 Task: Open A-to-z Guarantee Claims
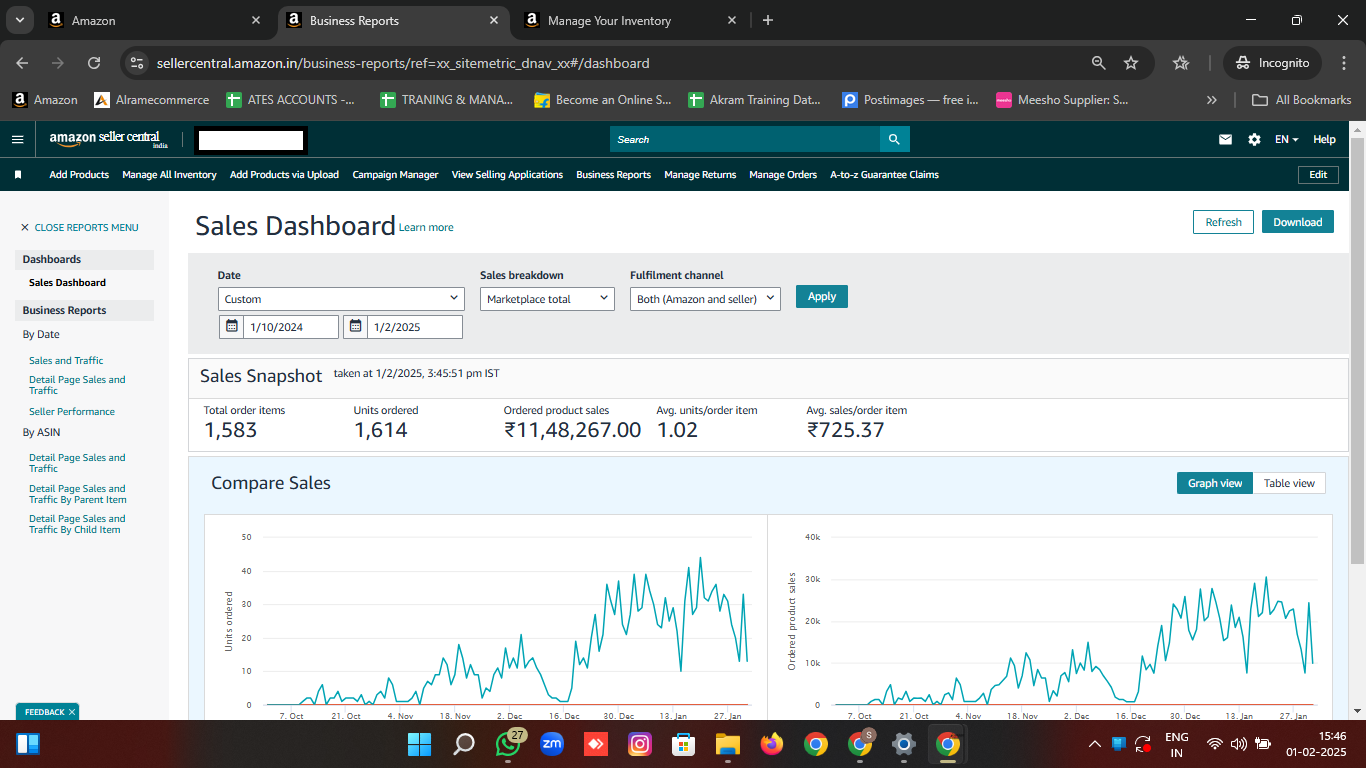[x=884, y=175]
